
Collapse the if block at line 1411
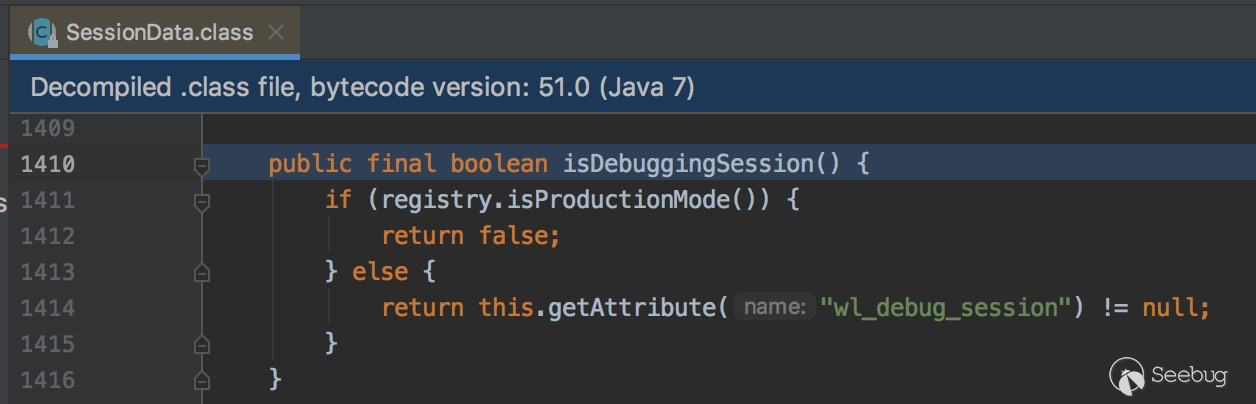(x=201, y=201)
